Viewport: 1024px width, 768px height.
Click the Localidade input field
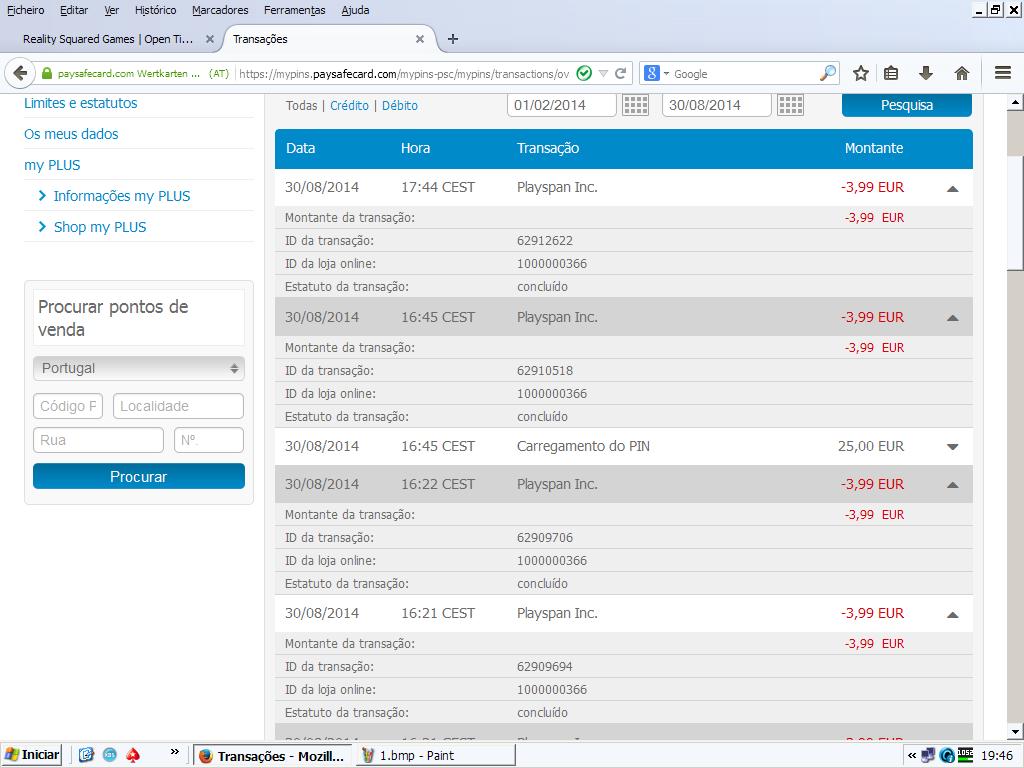click(x=178, y=406)
